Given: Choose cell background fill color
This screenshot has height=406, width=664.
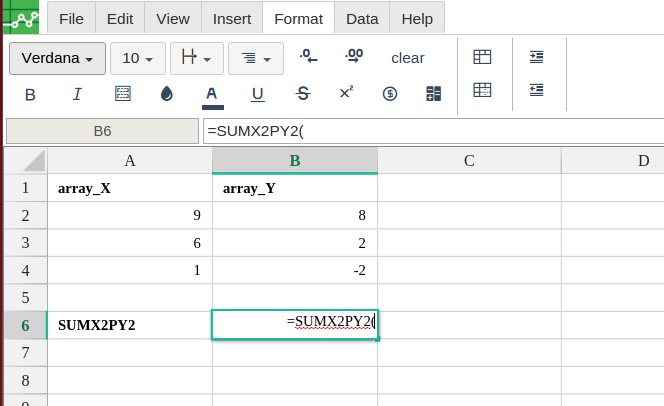Looking at the screenshot, I should [167, 94].
